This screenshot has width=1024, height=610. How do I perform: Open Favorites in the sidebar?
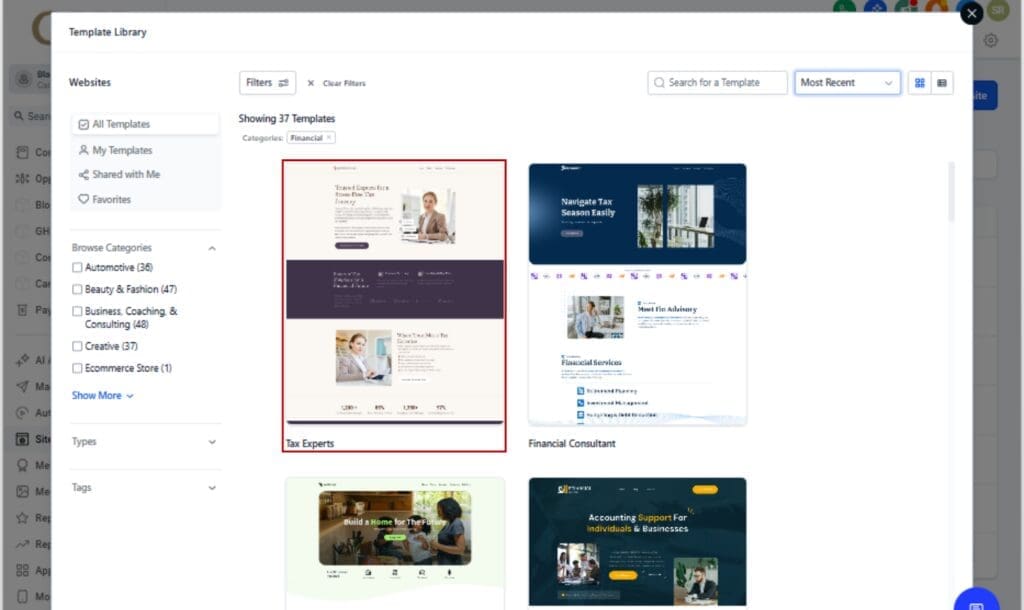tap(113, 199)
